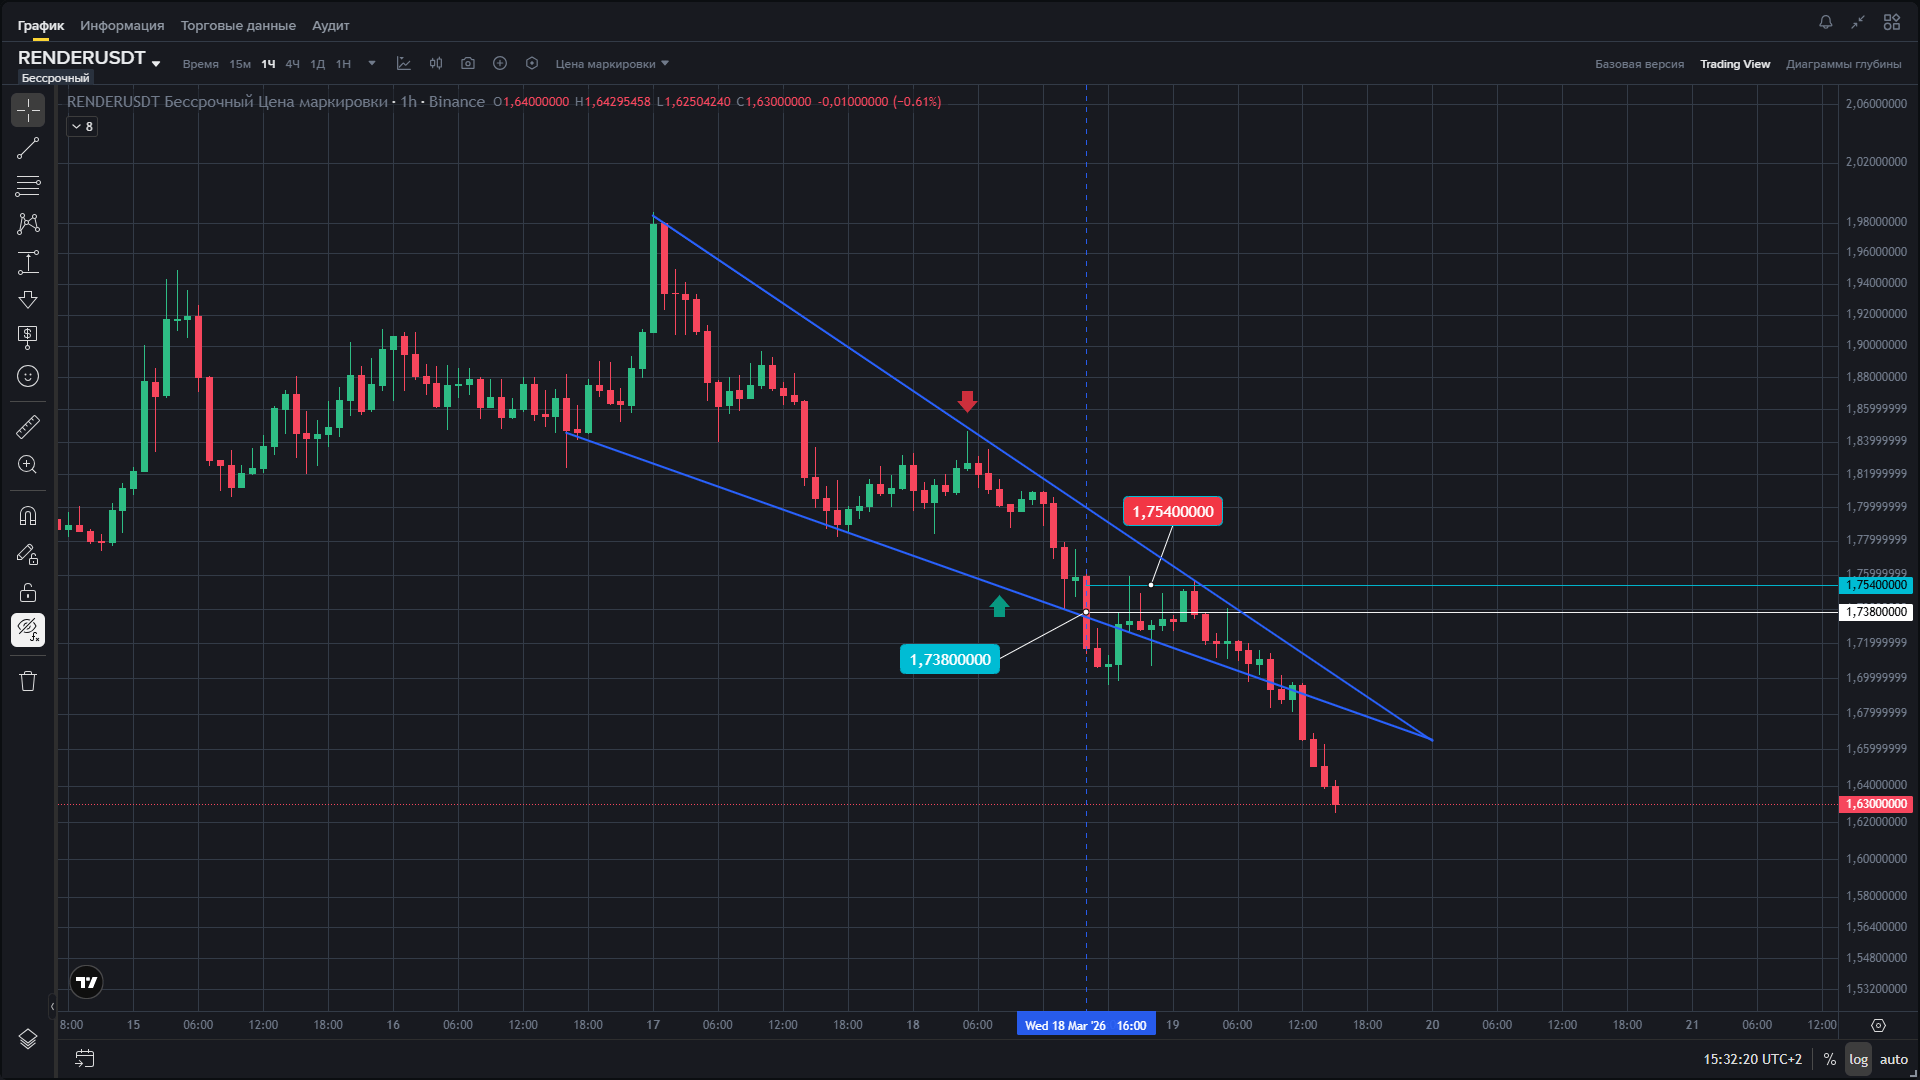Select the 4Ч timeframe interval
Screen dimensions: 1920x1080
point(292,64)
